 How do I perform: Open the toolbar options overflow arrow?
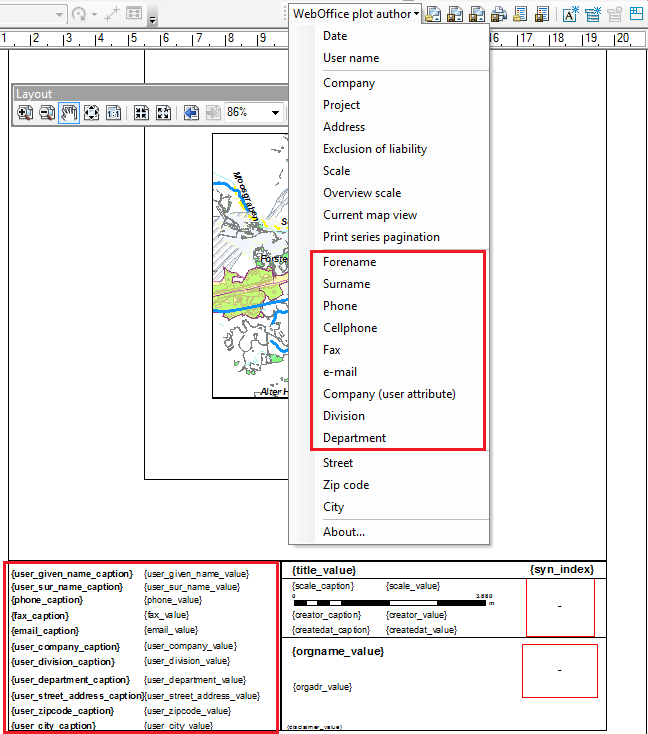coord(153,19)
